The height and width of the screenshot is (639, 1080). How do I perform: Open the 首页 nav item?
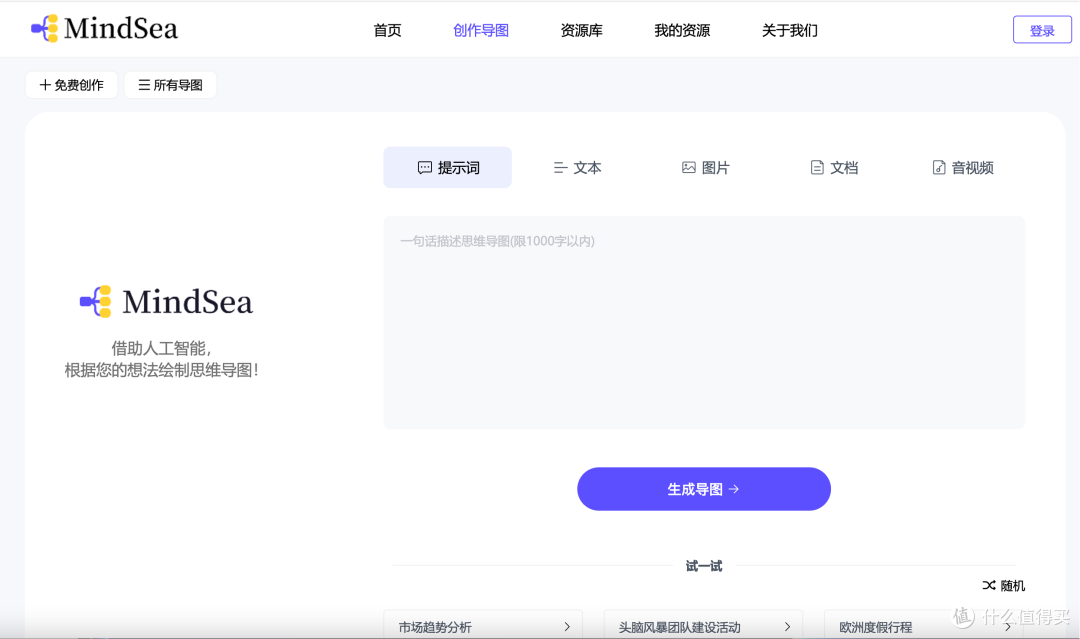coord(387,30)
